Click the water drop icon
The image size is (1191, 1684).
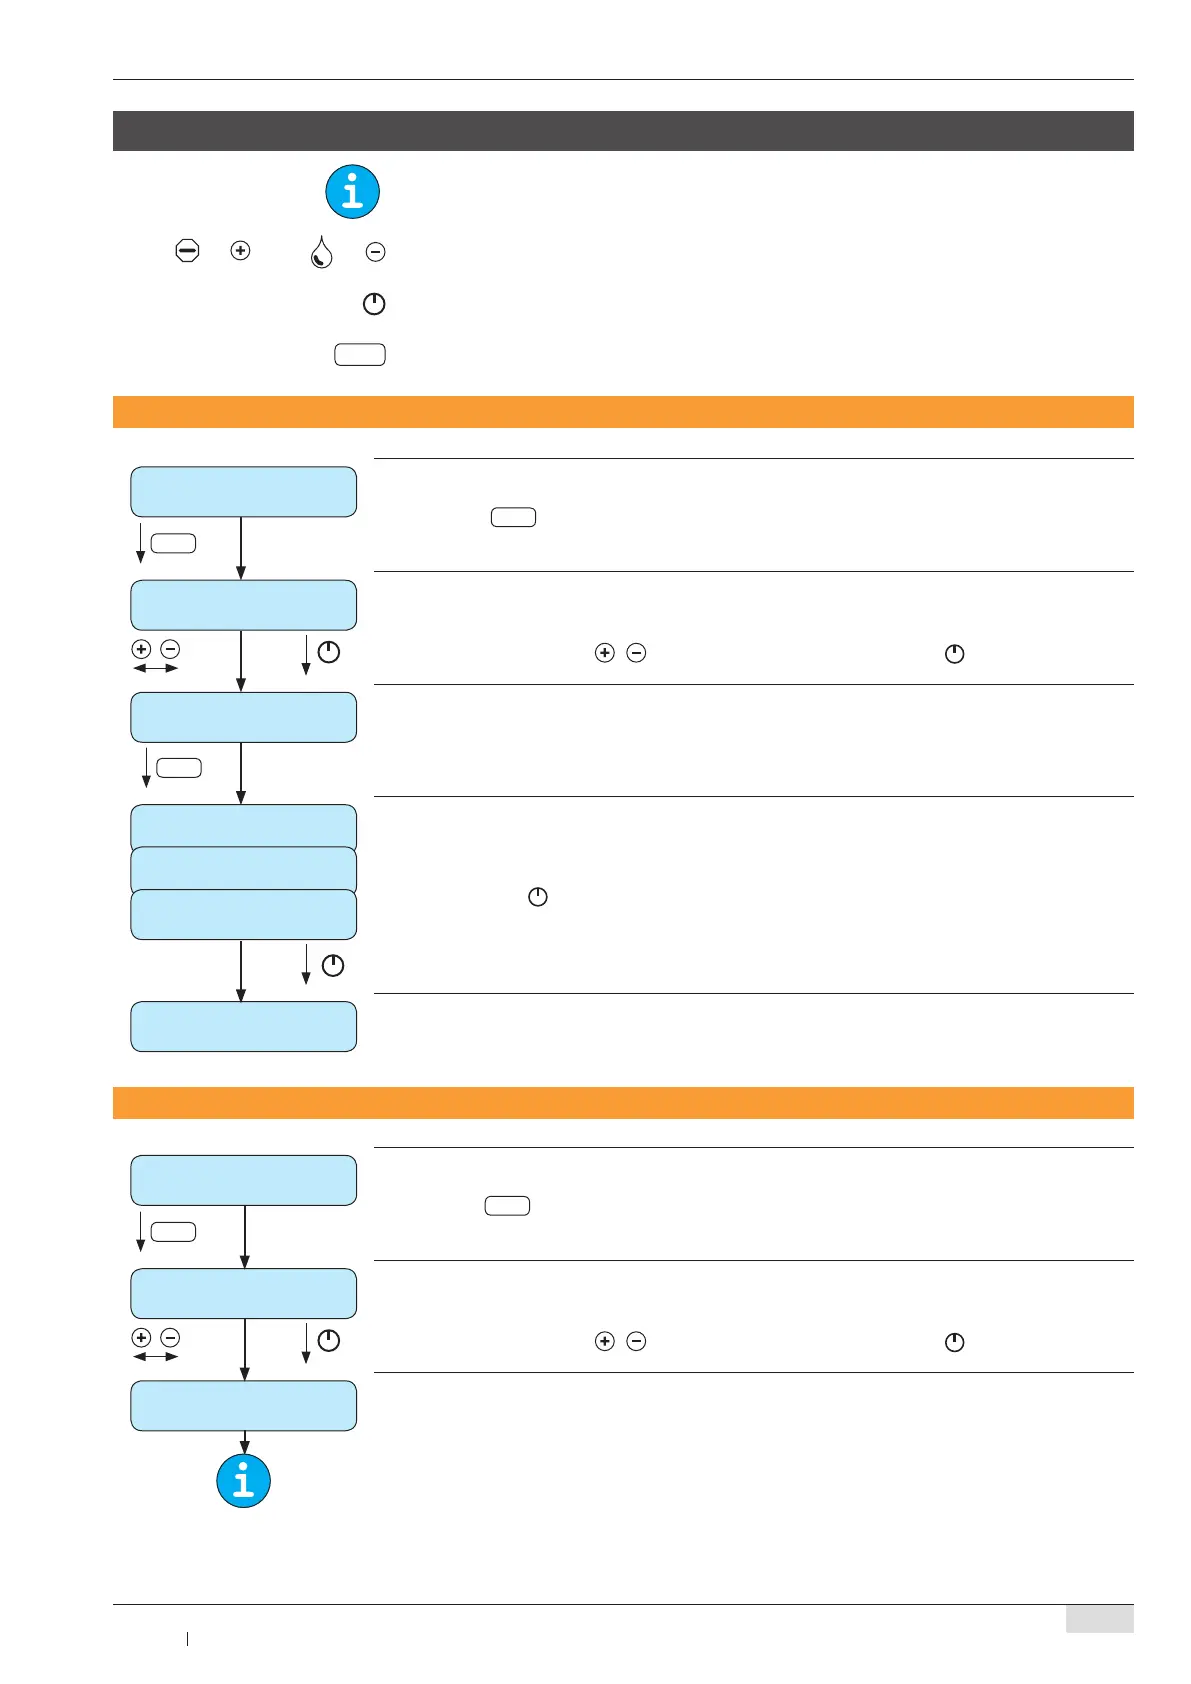coord(321,252)
